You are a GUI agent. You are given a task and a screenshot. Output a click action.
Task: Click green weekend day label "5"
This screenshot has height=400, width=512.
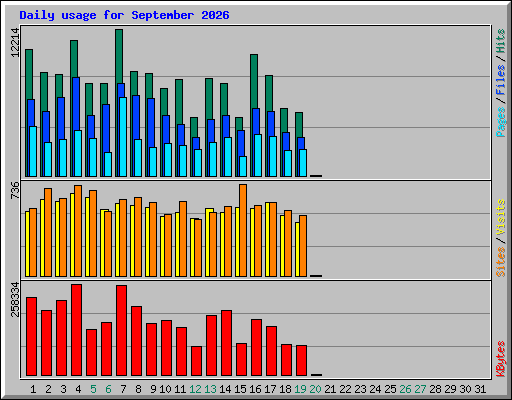tap(93, 389)
